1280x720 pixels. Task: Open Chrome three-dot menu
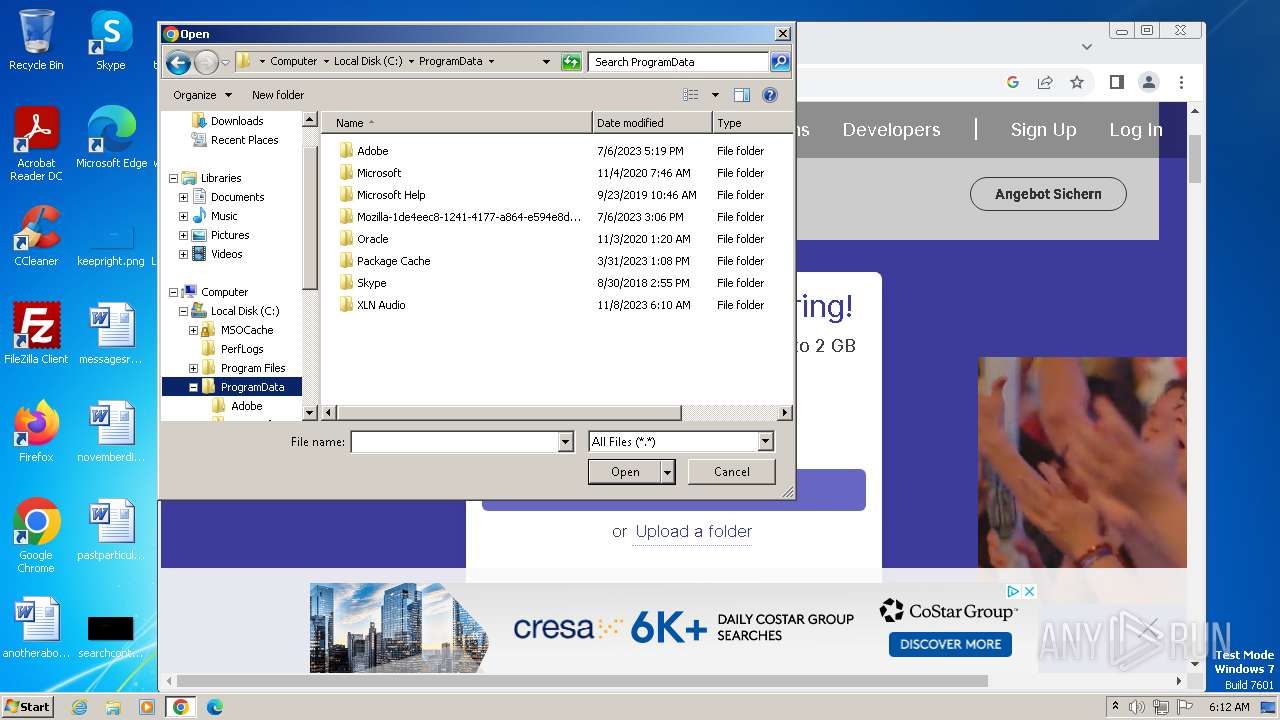tap(1181, 82)
